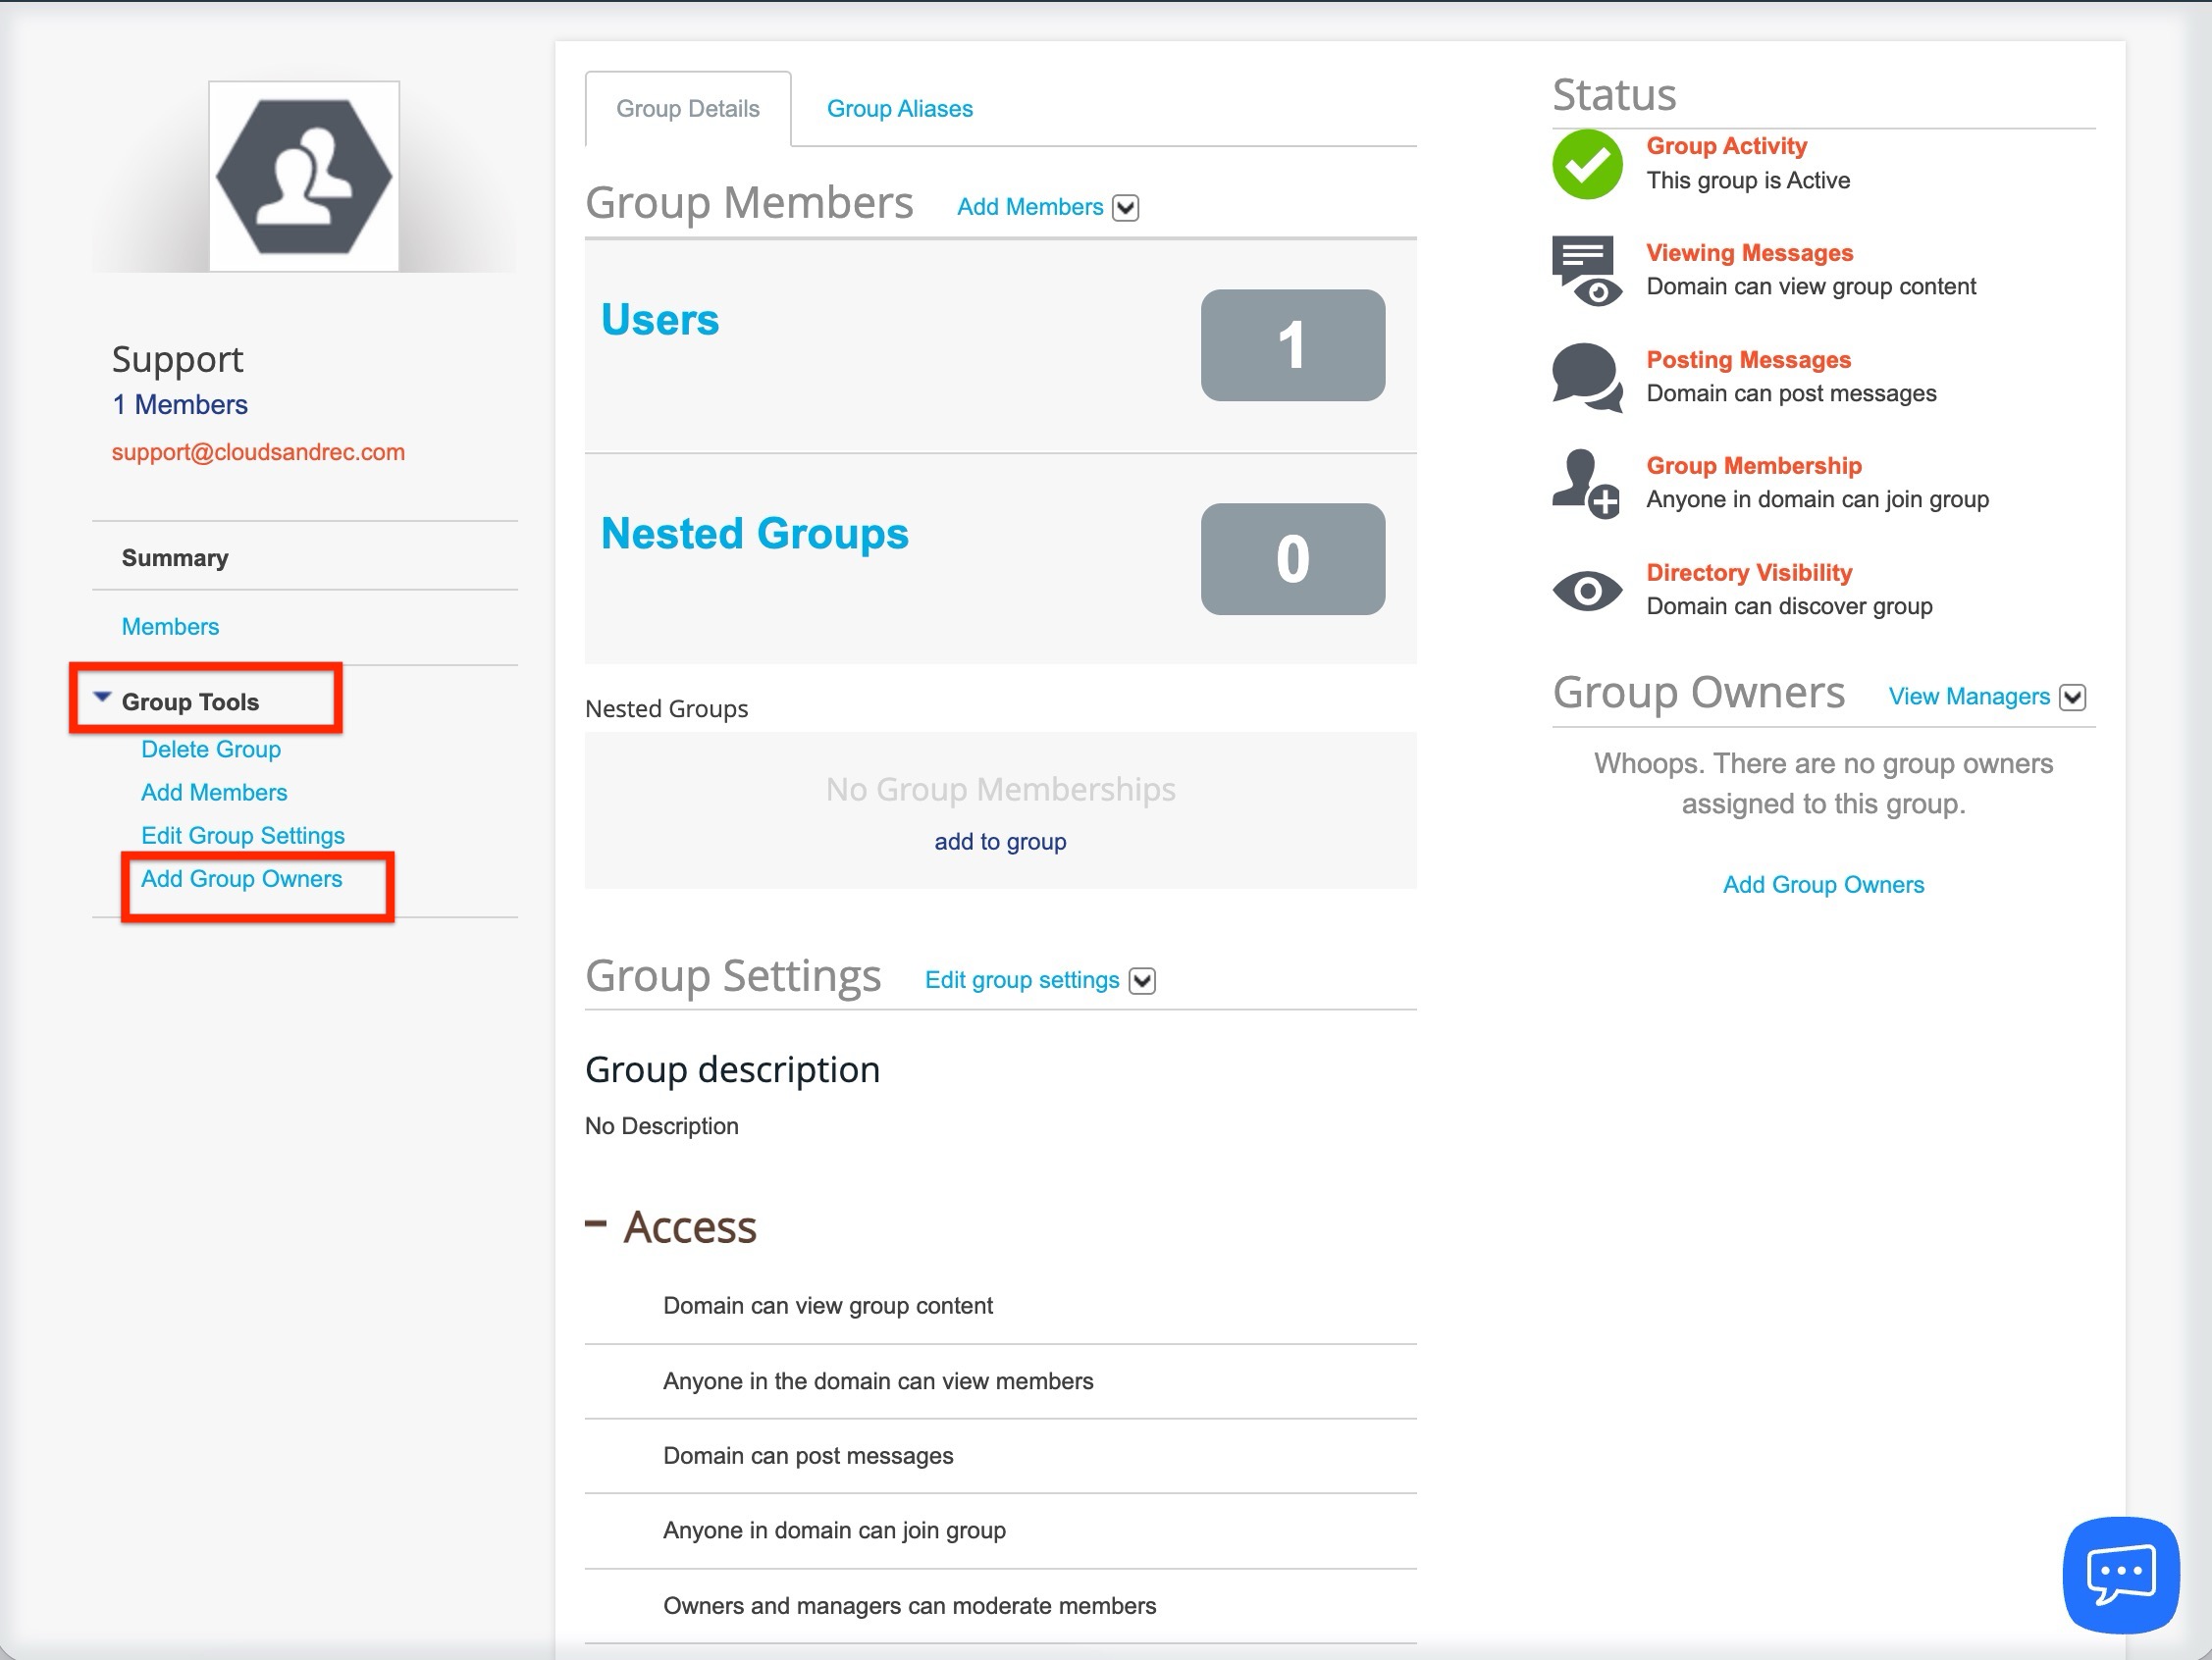Click 'Domain can discover group' status text
This screenshot has width=2212, height=1660.
point(1789,607)
